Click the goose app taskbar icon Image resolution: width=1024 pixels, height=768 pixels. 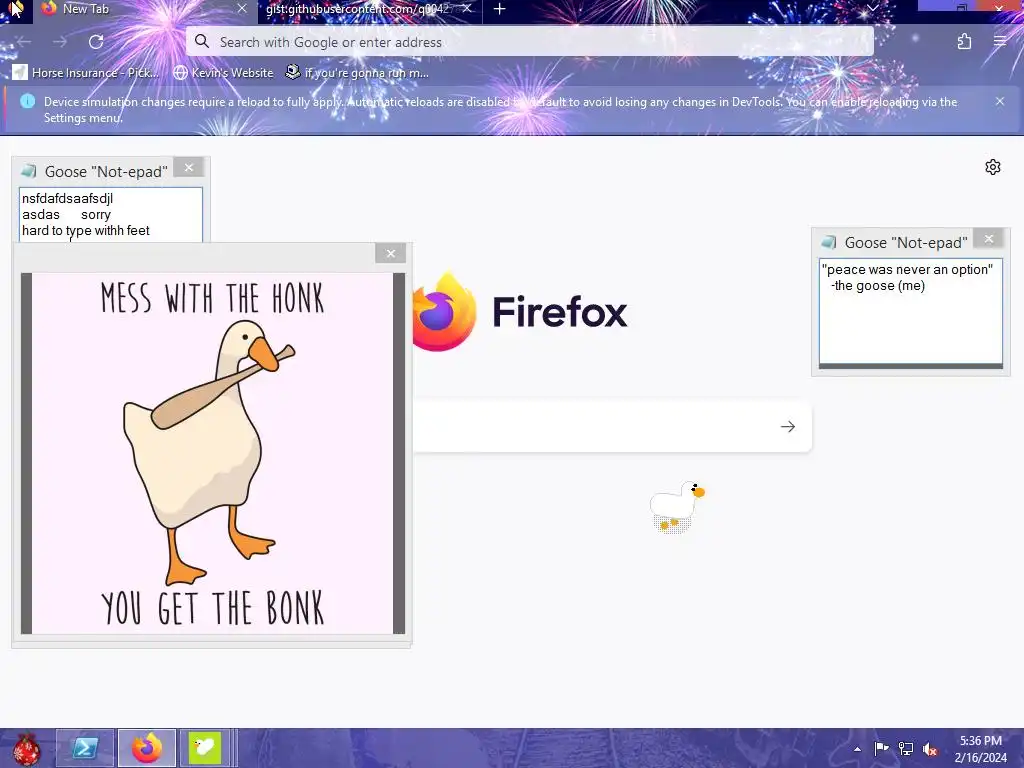(204, 748)
